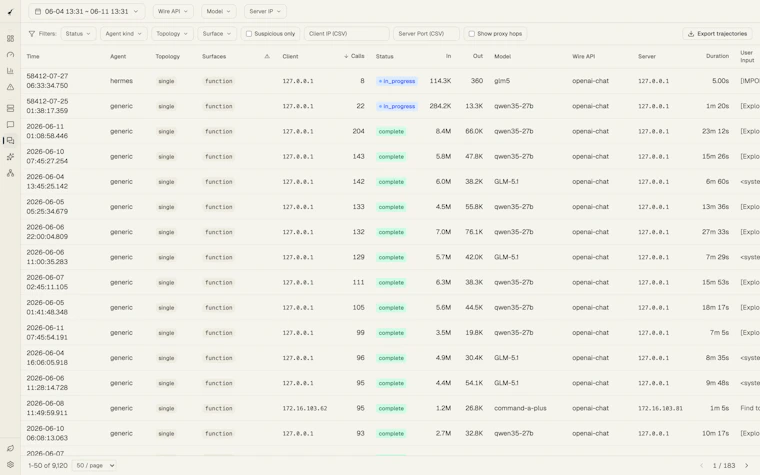The width and height of the screenshot is (760, 475).
Task: Sort by the Calls column header
Action: click(x=354, y=56)
